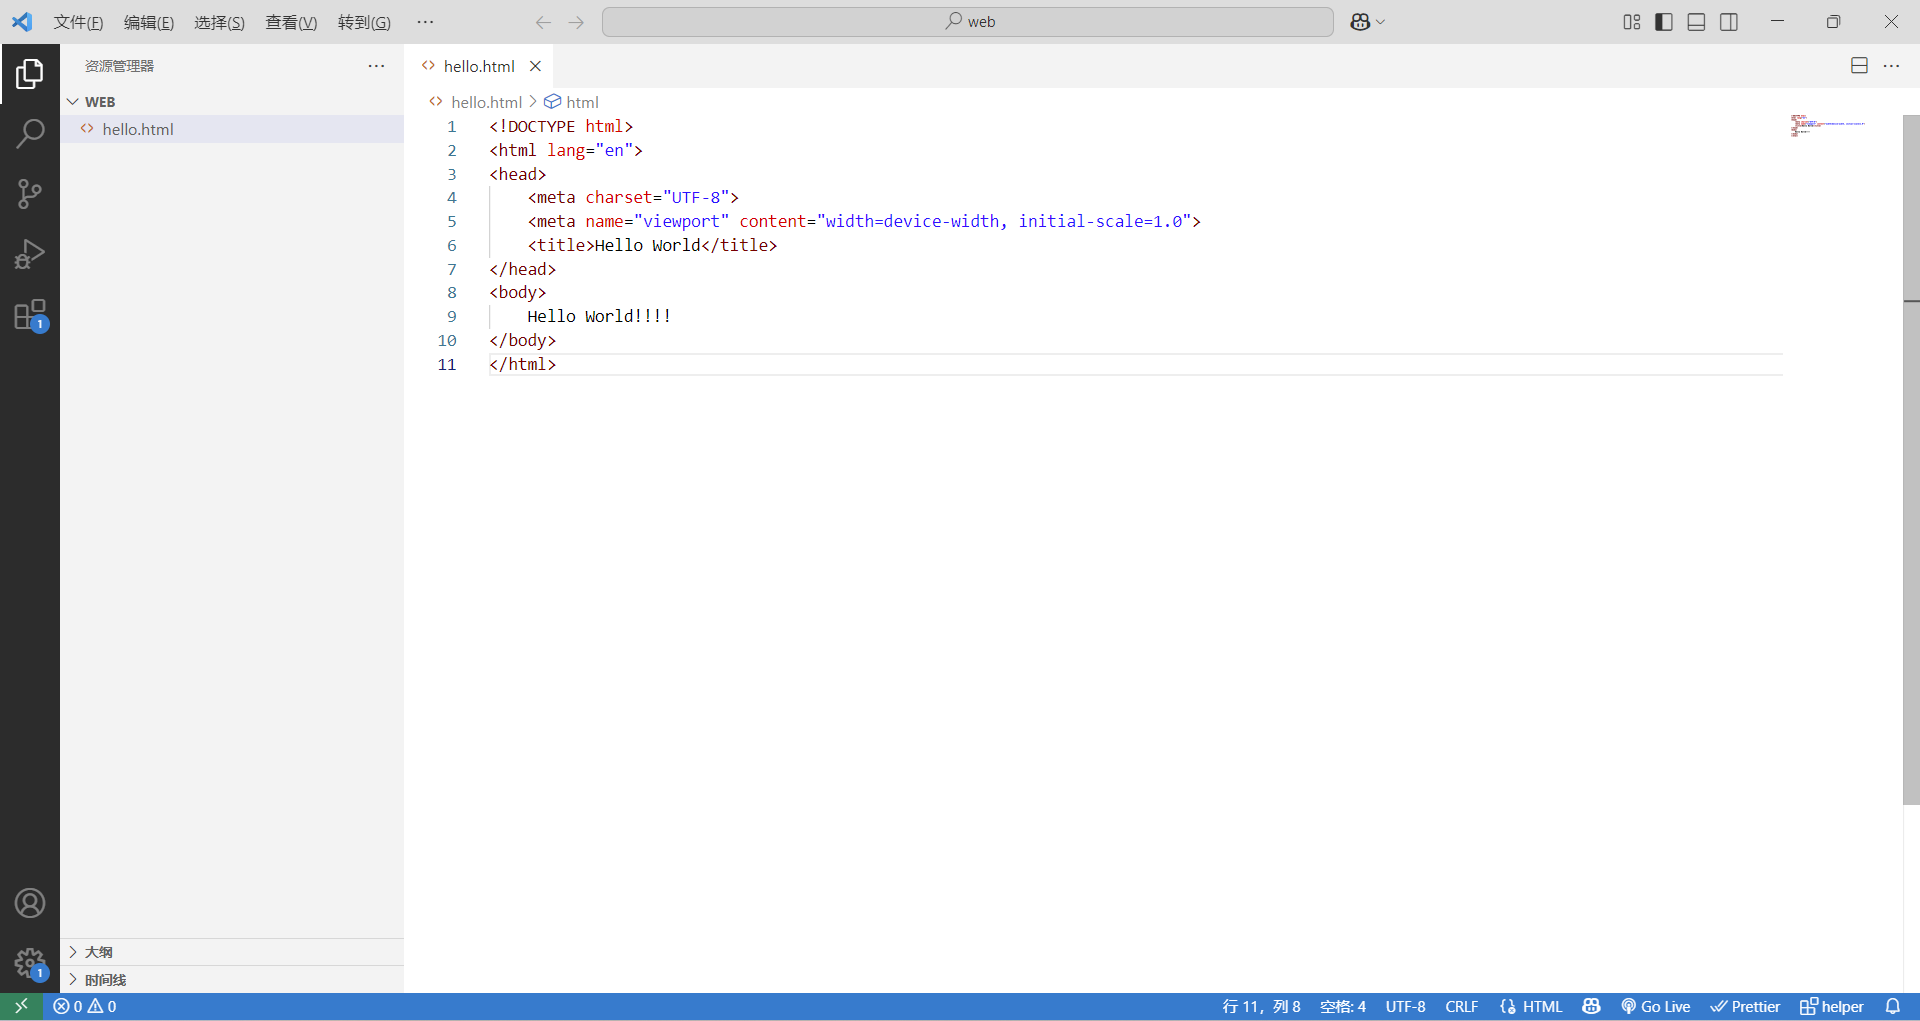Toggle the secondary side bar visibility
Image resolution: width=1920 pixels, height=1021 pixels.
tap(1729, 22)
